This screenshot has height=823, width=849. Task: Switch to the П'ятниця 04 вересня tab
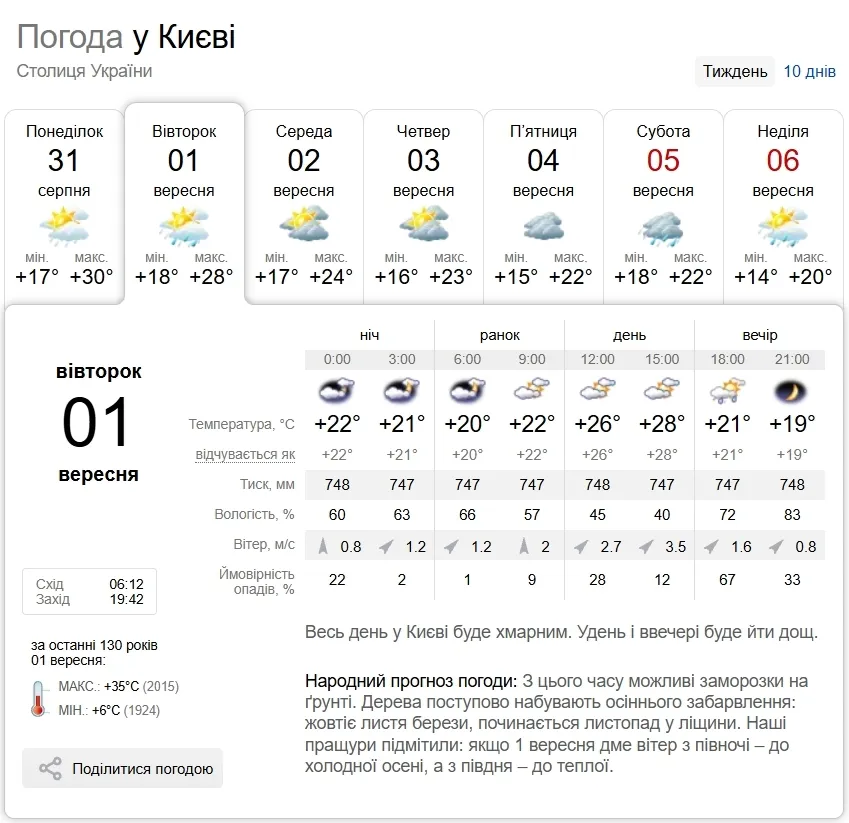coord(543,207)
